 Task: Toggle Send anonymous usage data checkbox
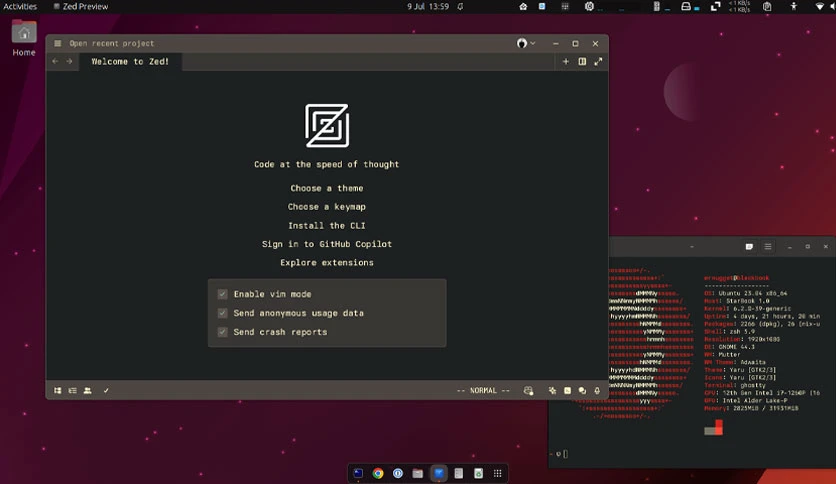pos(222,313)
